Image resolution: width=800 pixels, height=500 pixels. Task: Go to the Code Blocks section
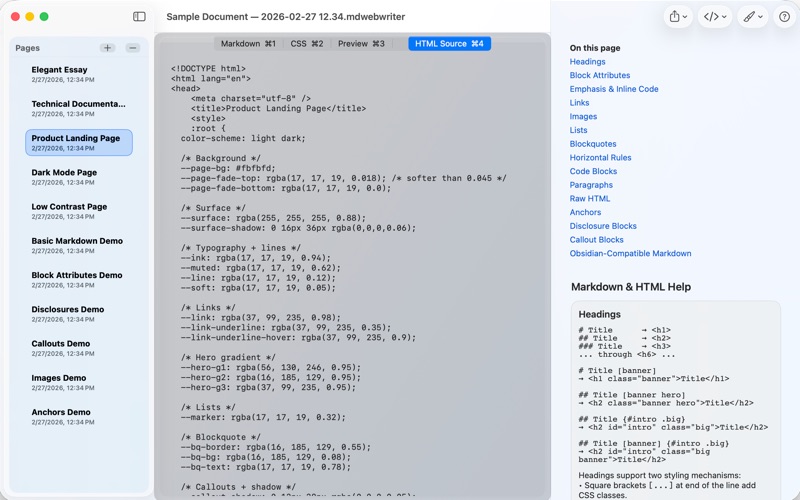coord(593,171)
